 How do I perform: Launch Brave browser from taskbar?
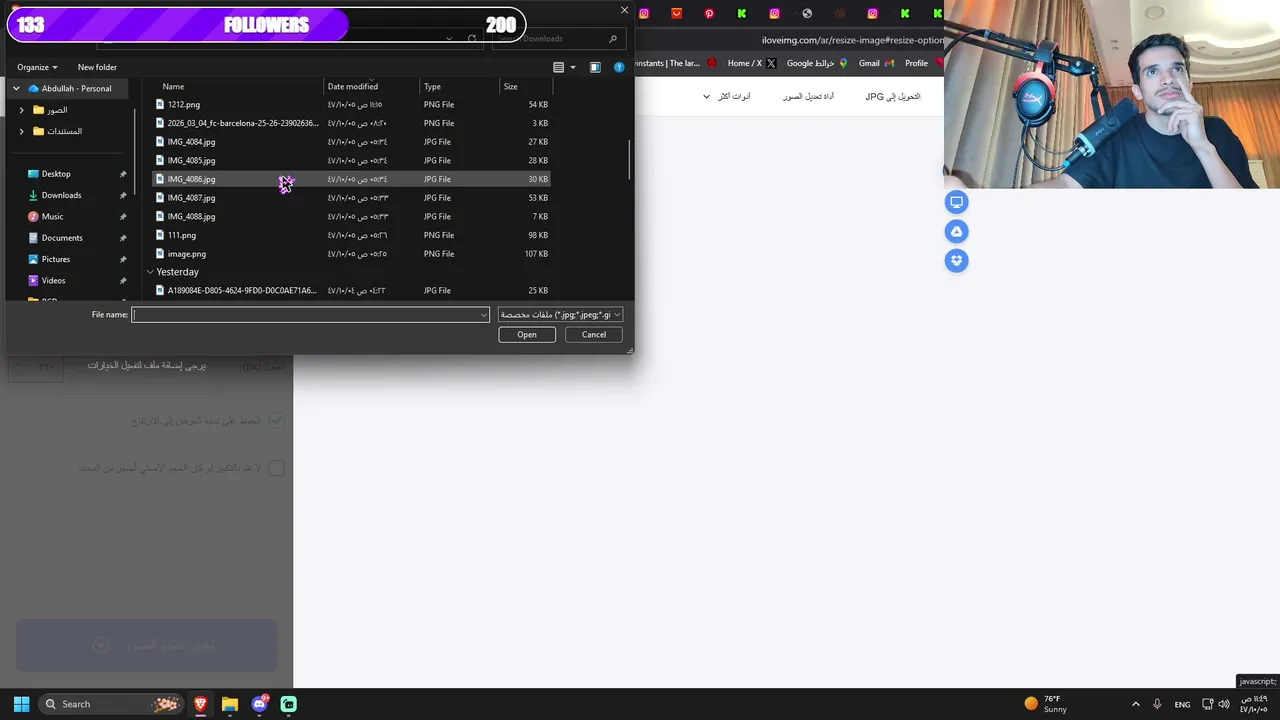(x=200, y=704)
